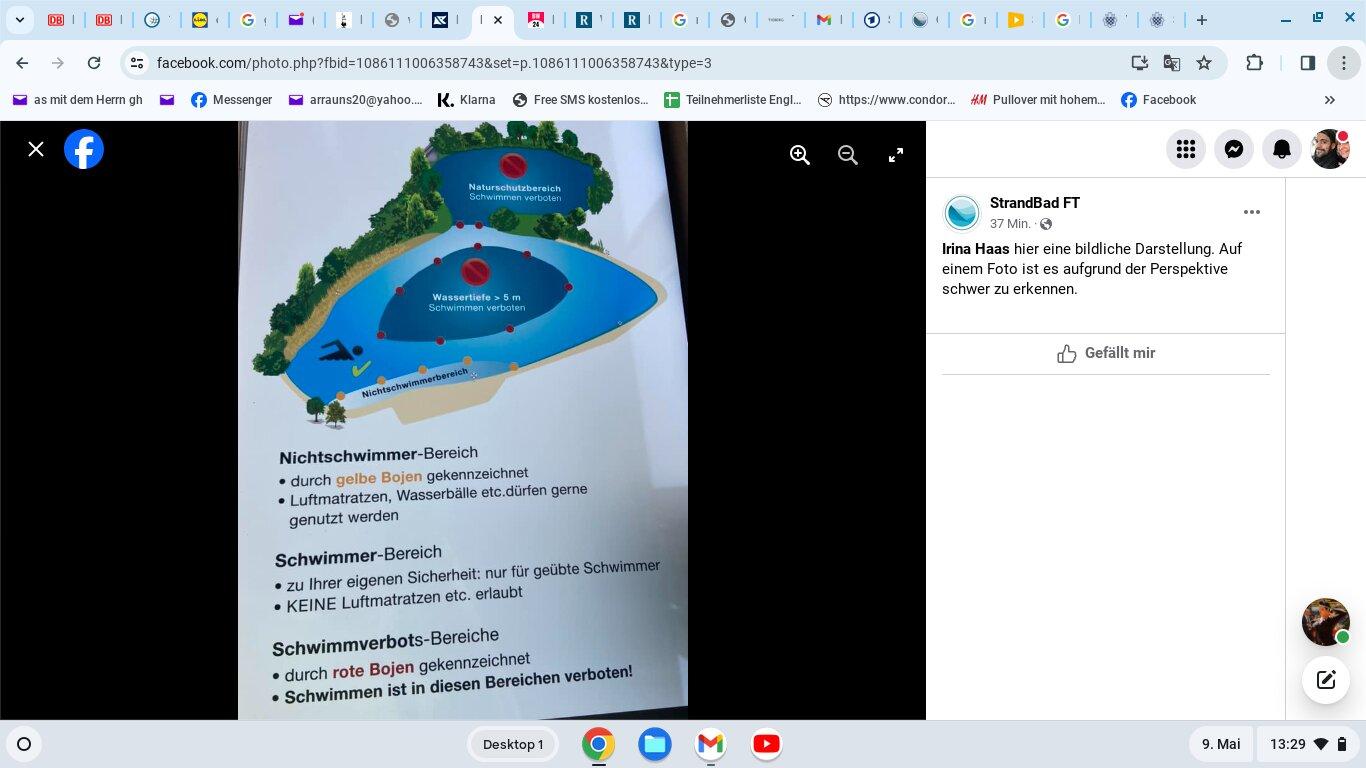This screenshot has width=1366, height=768.
Task: Open Messenger chats icon
Action: point(1234,149)
